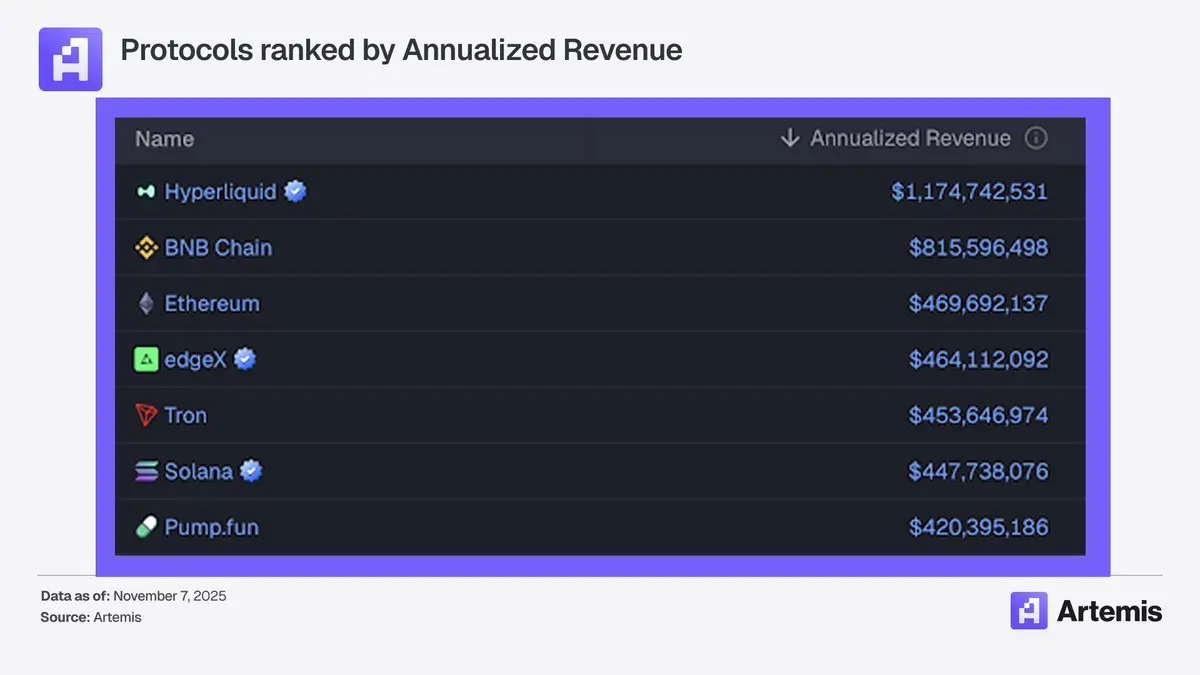Screen dimensions: 1200x675
Task: Click the red Tron logo icon
Action: [146, 415]
